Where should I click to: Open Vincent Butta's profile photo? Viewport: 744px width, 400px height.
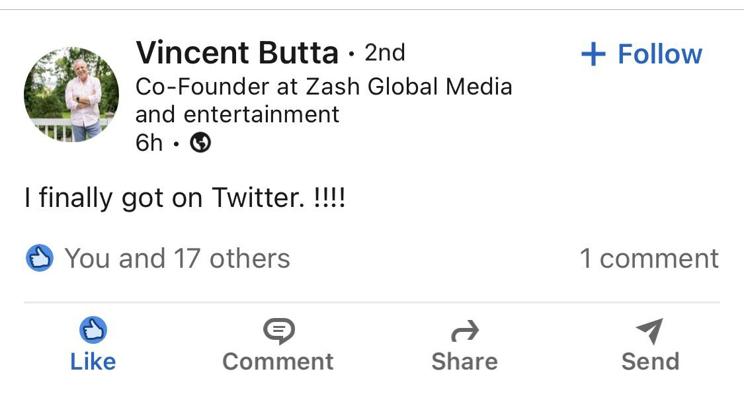(71, 94)
